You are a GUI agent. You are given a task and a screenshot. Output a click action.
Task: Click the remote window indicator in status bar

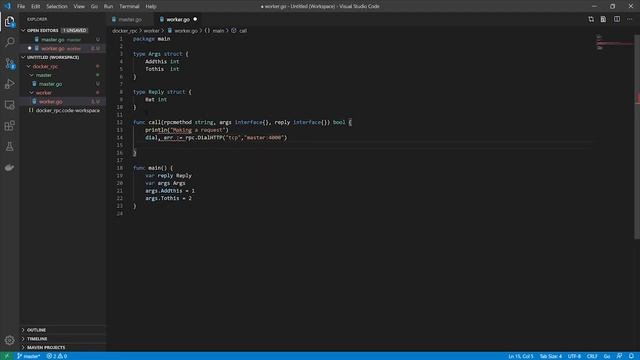click(x=7, y=356)
